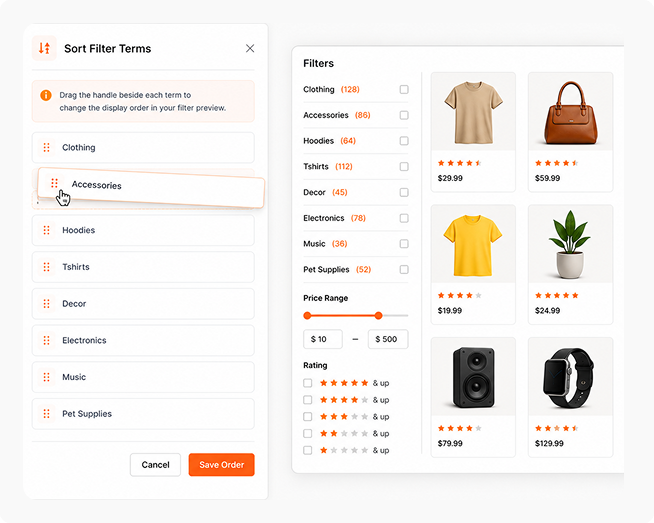The width and height of the screenshot is (654, 523).
Task: Open the black speaker product image
Action: (473, 377)
